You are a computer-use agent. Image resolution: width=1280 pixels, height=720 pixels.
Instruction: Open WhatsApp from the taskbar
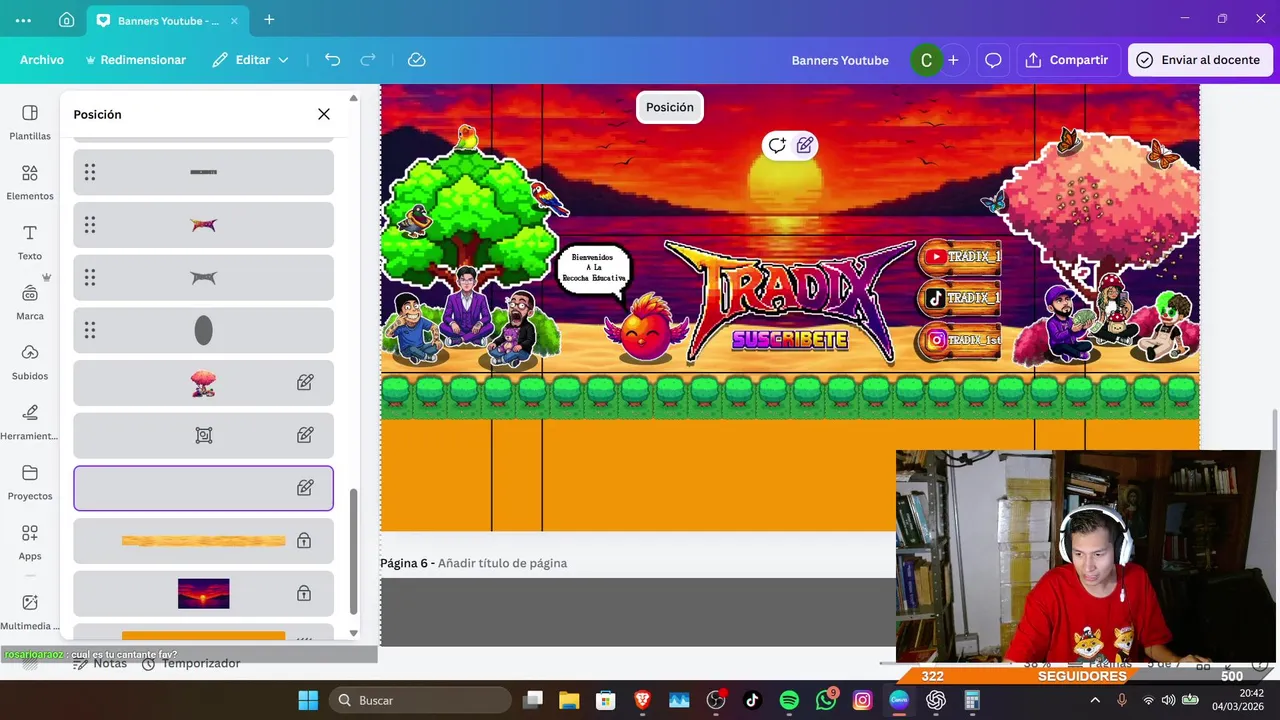point(826,700)
